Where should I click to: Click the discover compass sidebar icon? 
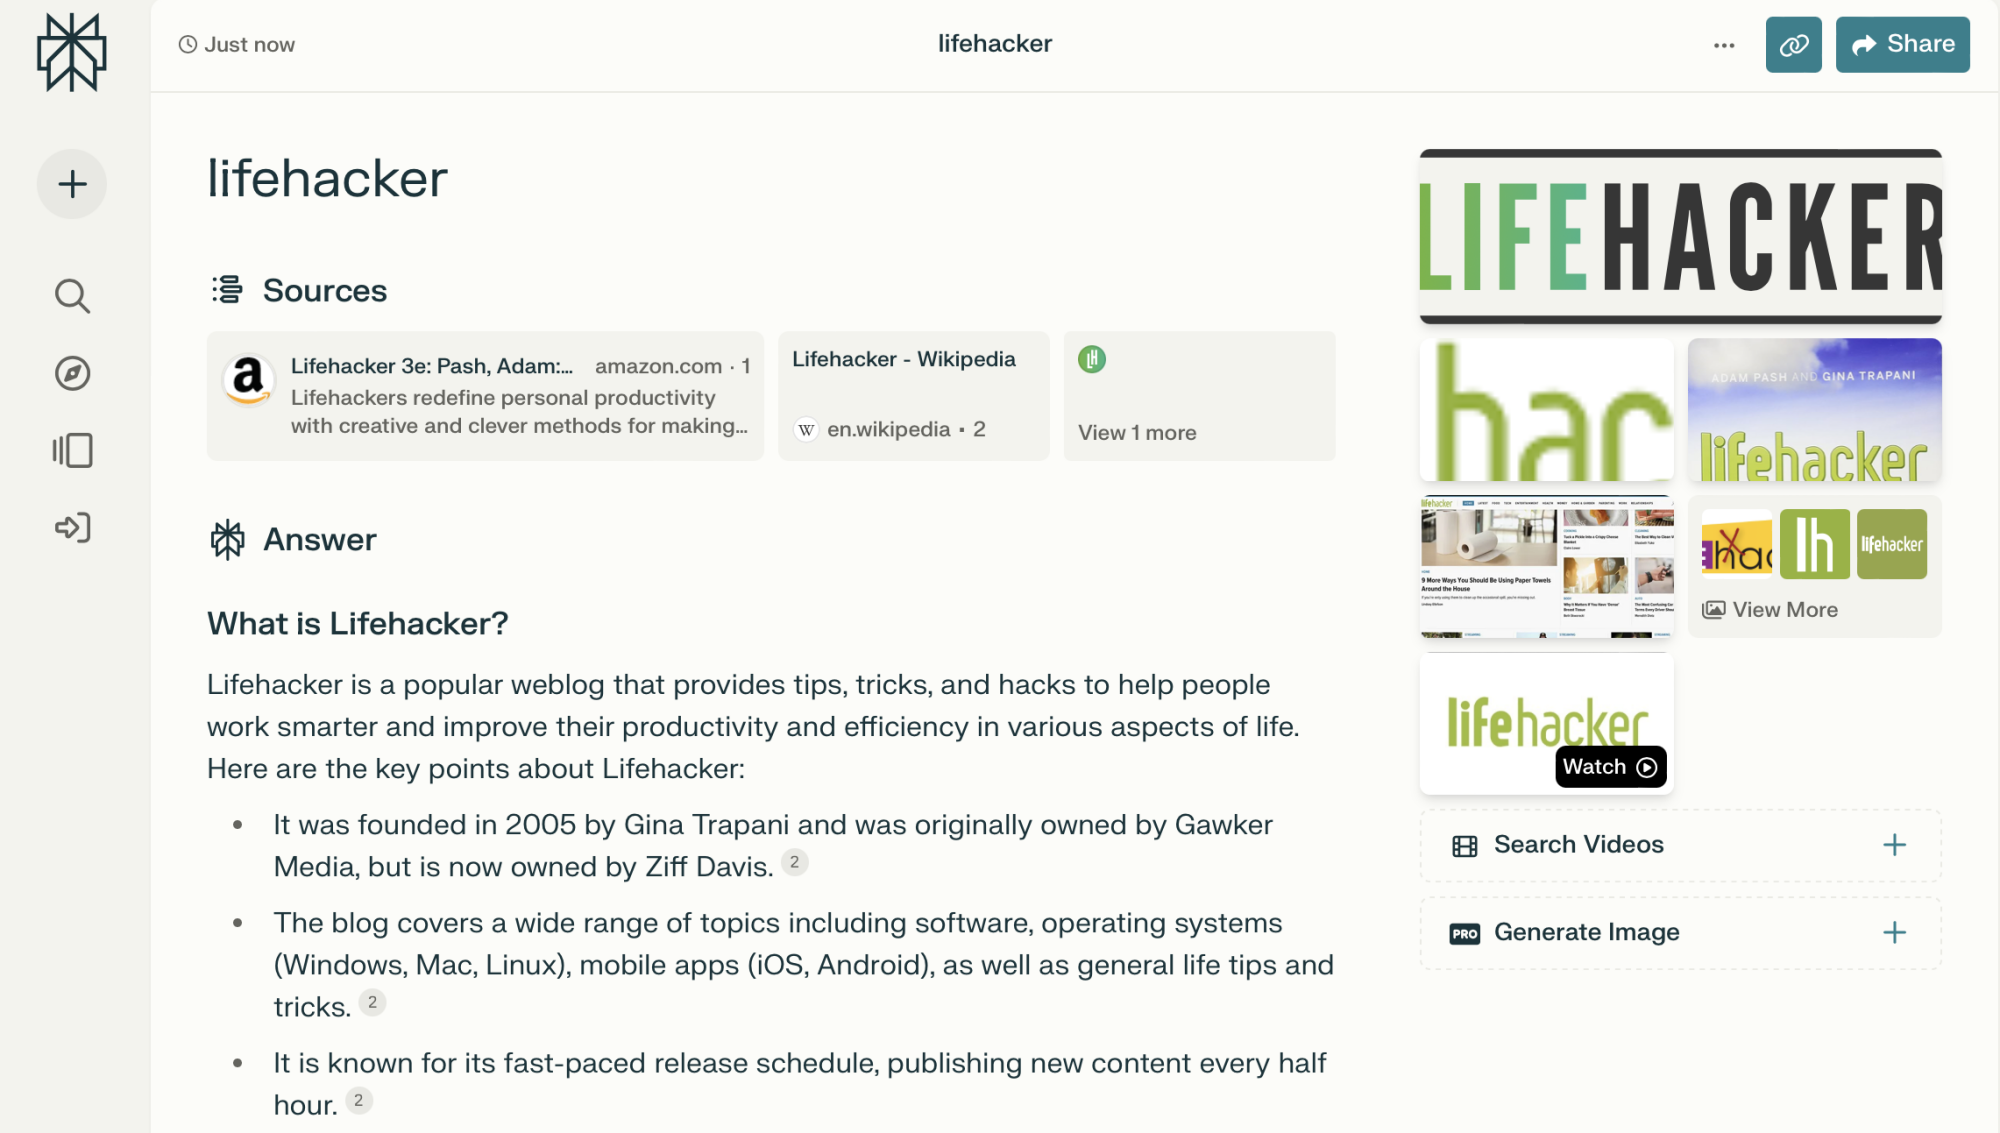click(x=74, y=374)
